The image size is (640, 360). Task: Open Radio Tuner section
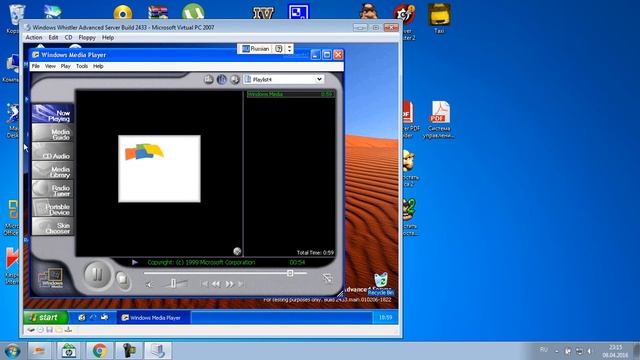coord(53,190)
